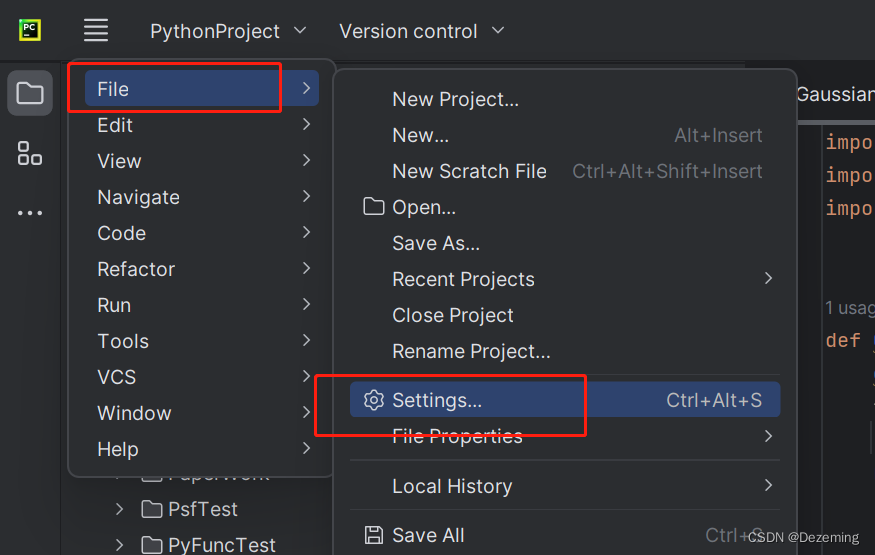Open the Version control dropdown
This screenshot has height=555, width=875.
pos(421,31)
